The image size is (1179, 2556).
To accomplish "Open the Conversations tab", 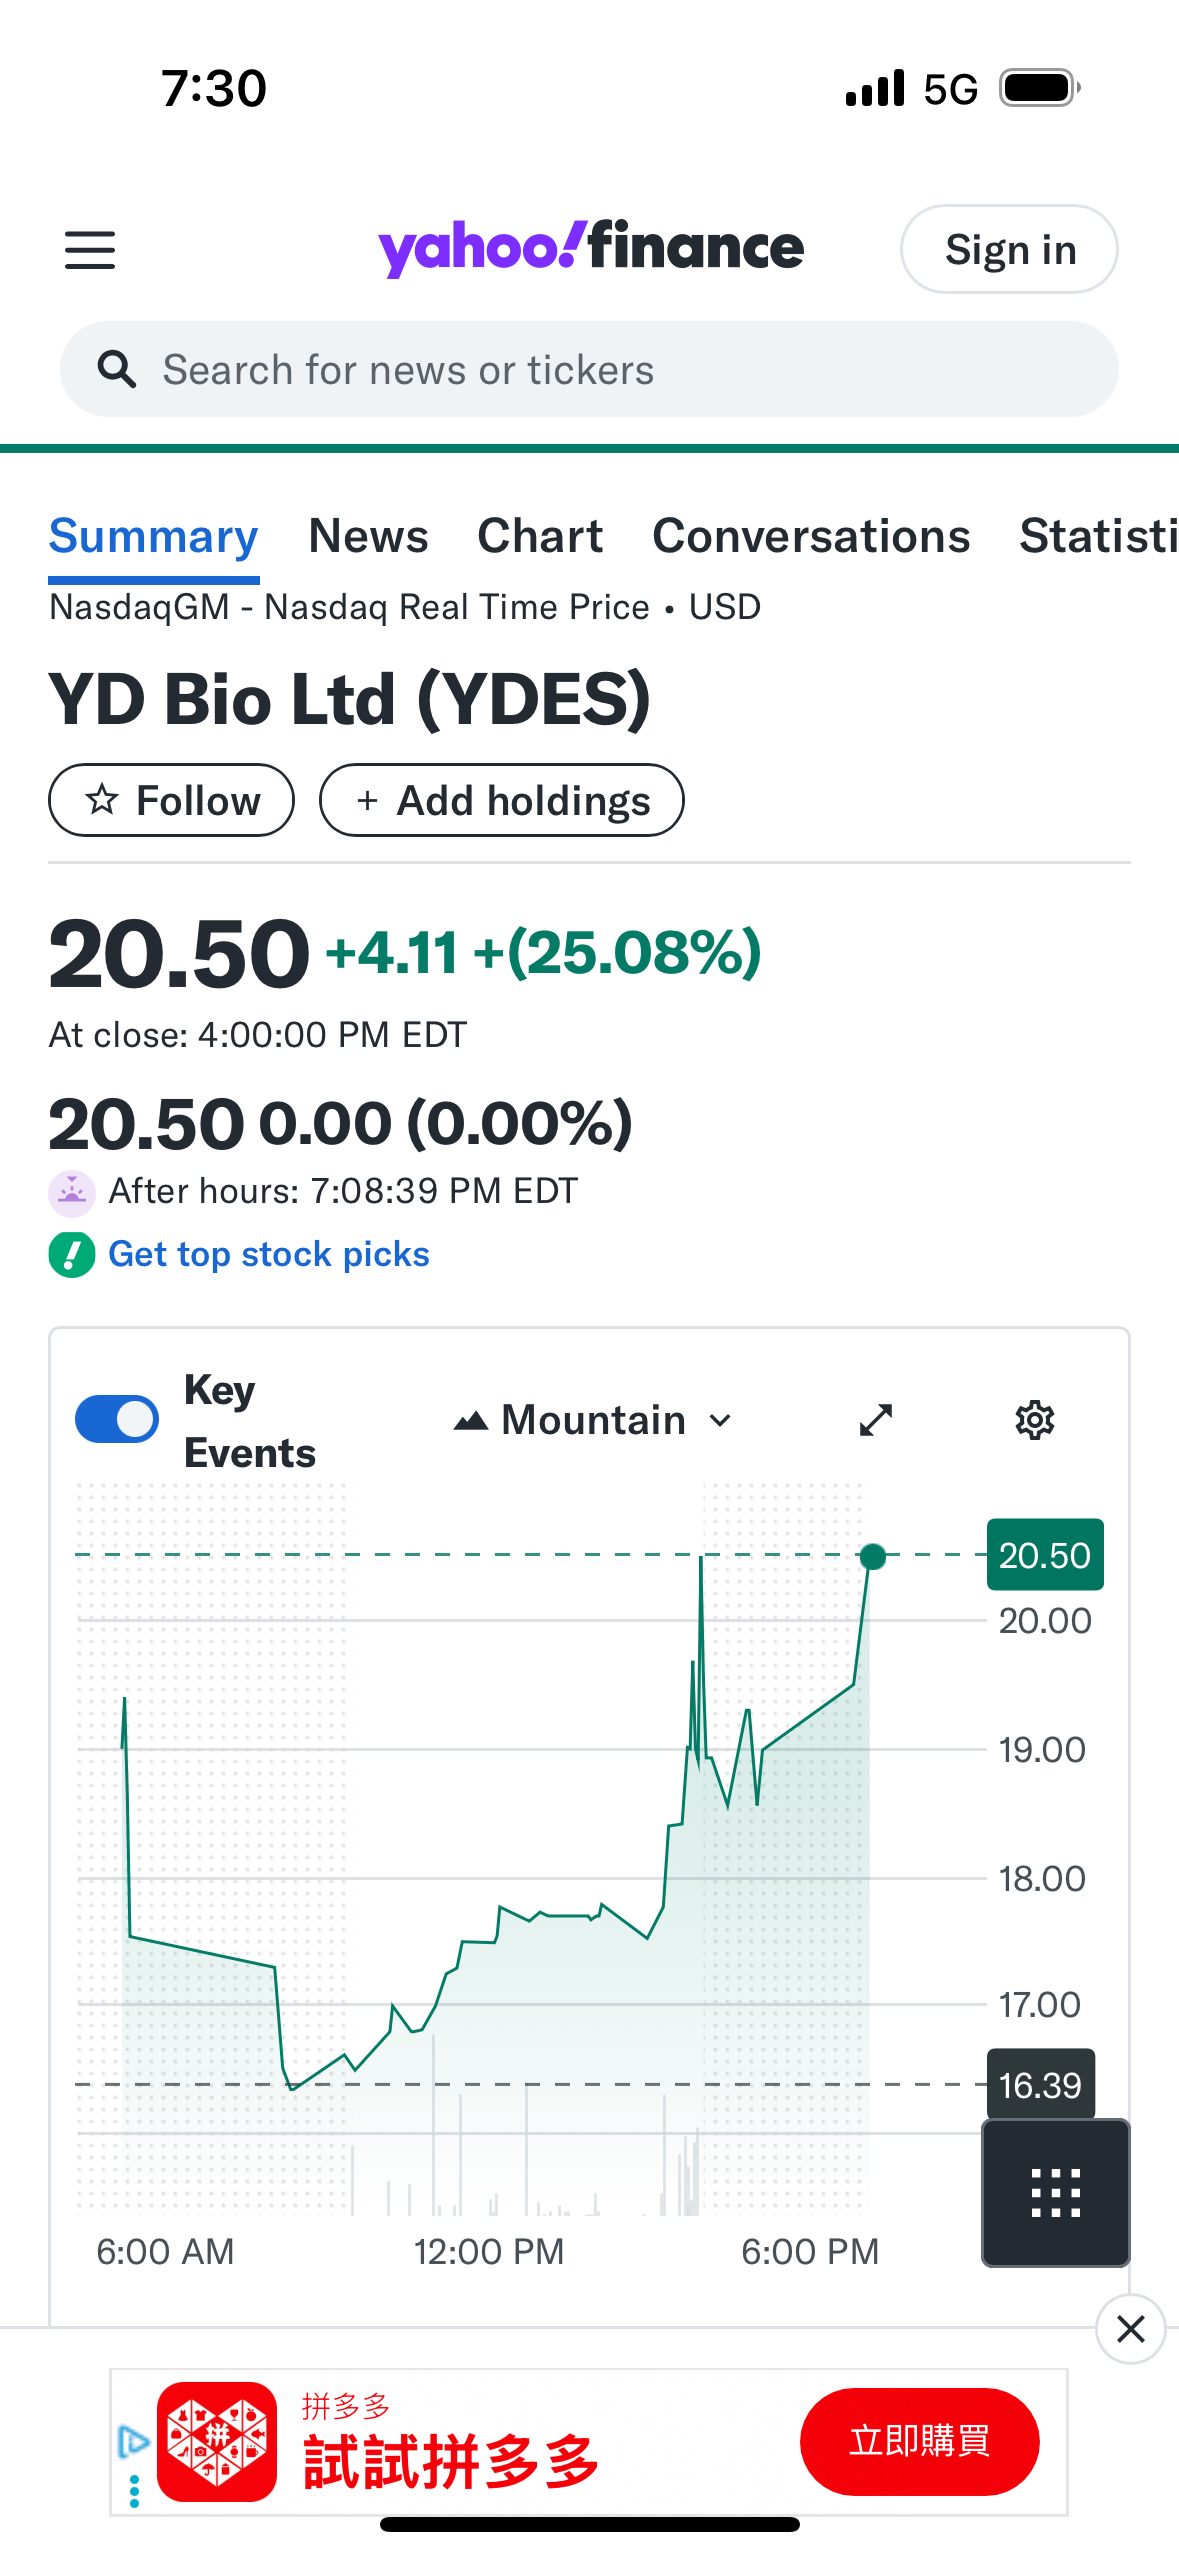I will pos(811,537).
